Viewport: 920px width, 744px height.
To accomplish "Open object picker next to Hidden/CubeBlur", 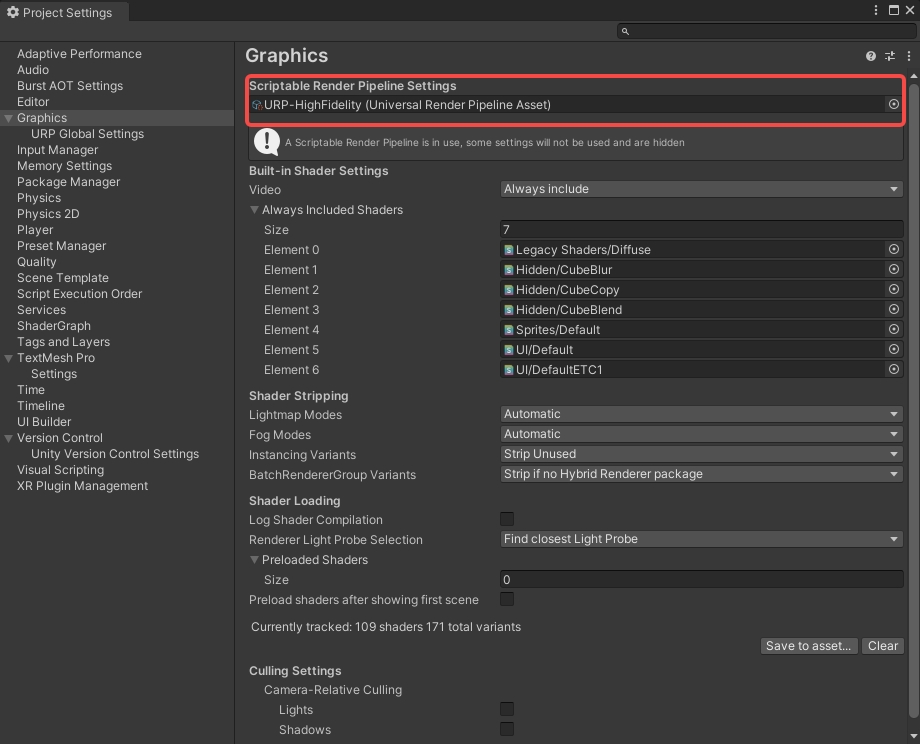I will click(x=893, y=269).
